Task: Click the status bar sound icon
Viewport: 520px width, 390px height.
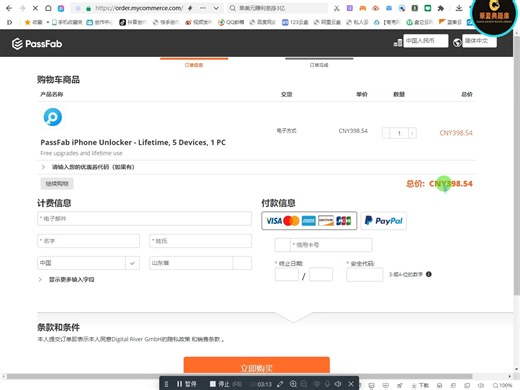Action: [x=481, y=386]
